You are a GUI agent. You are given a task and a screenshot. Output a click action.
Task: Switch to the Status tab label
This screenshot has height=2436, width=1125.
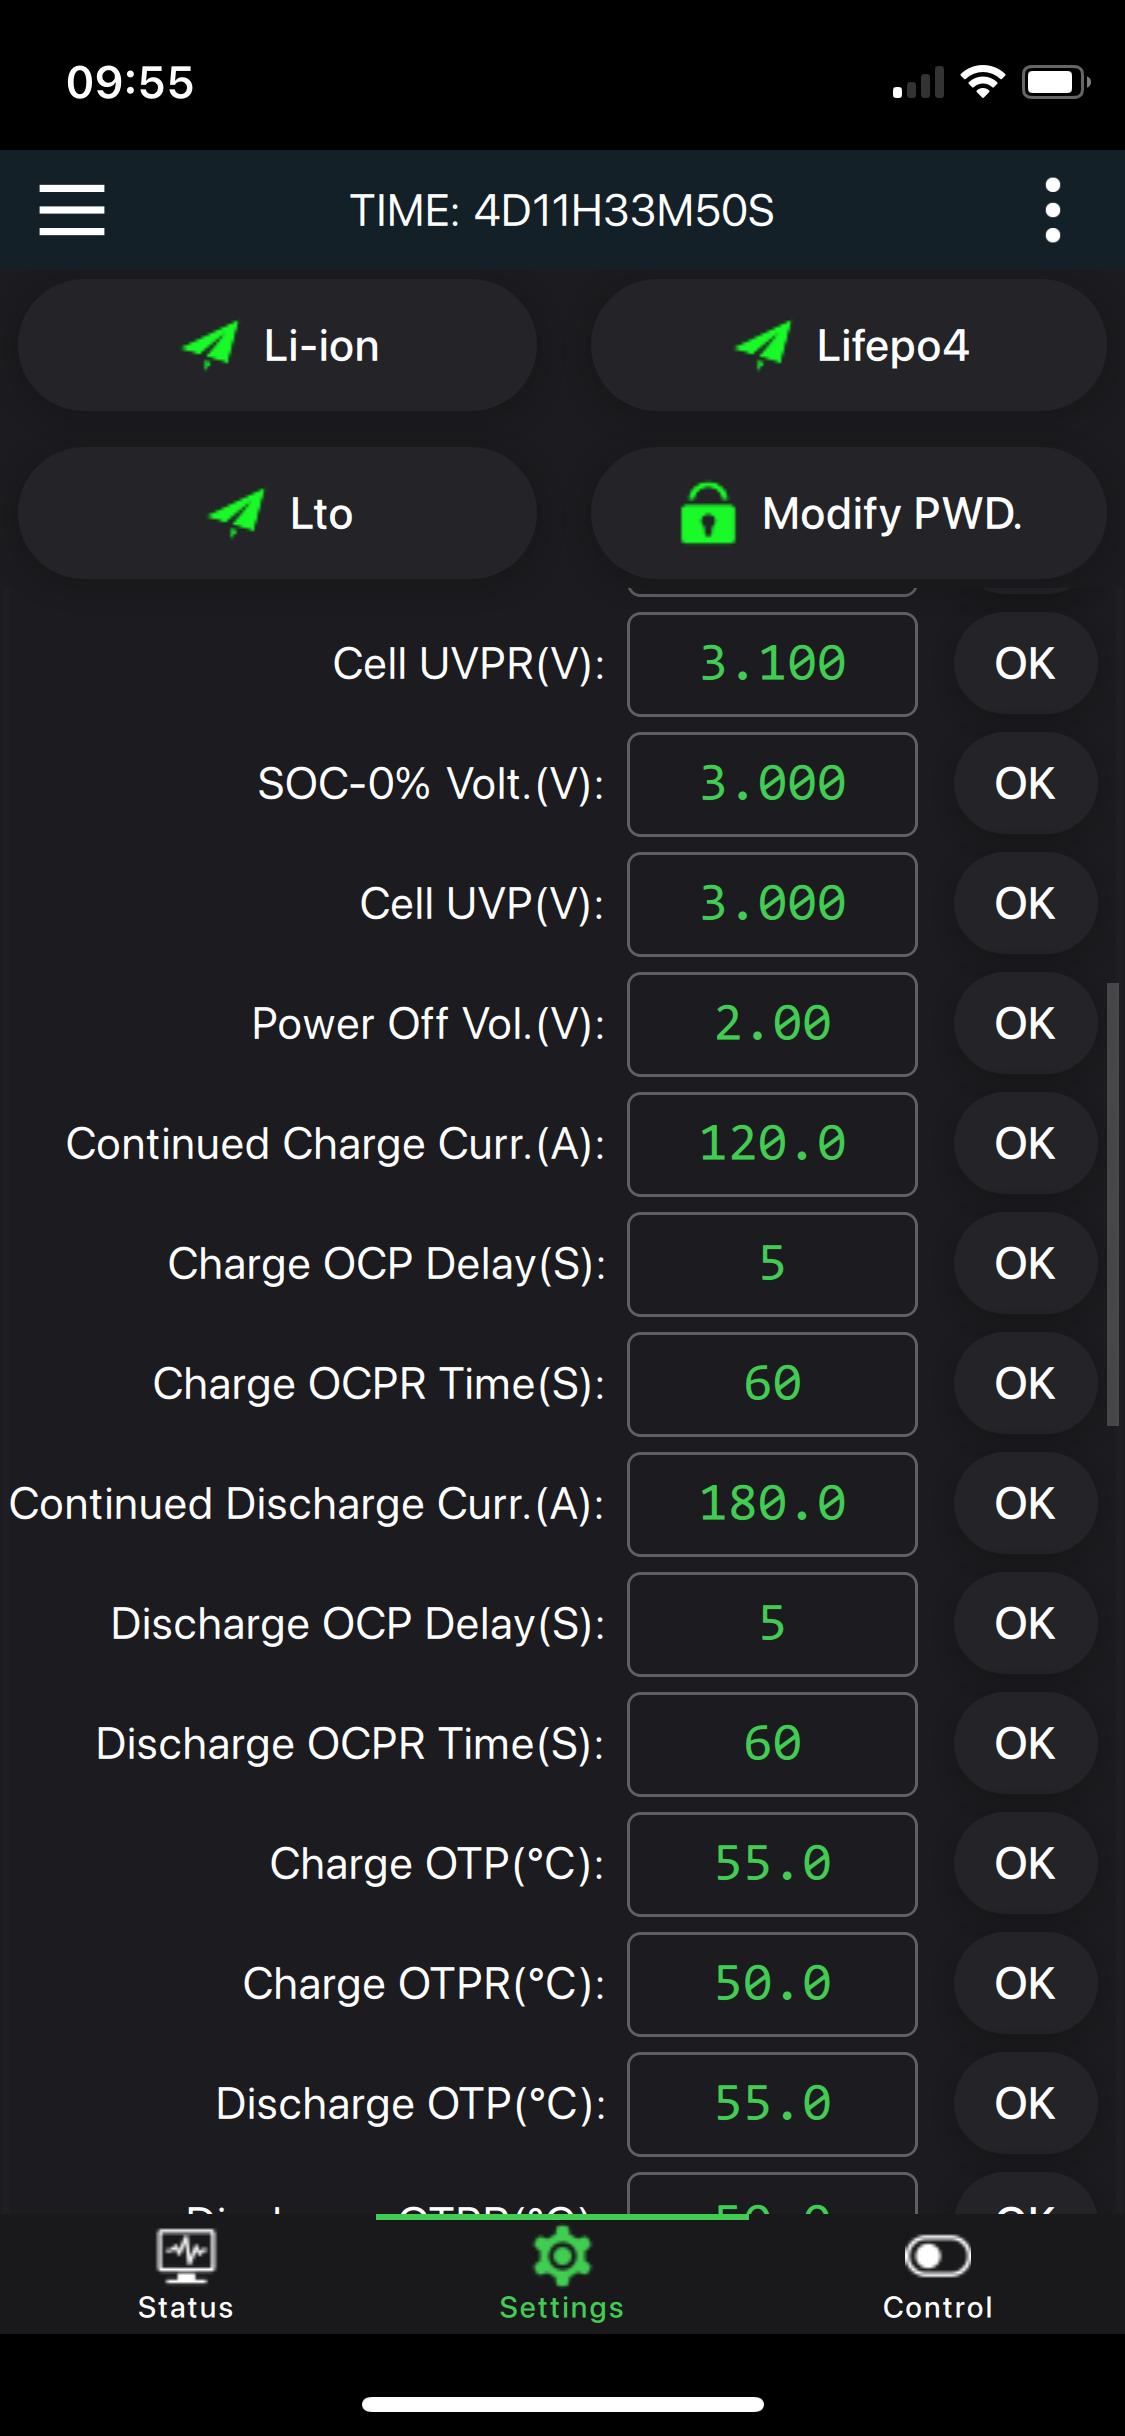click(186, 2308)
